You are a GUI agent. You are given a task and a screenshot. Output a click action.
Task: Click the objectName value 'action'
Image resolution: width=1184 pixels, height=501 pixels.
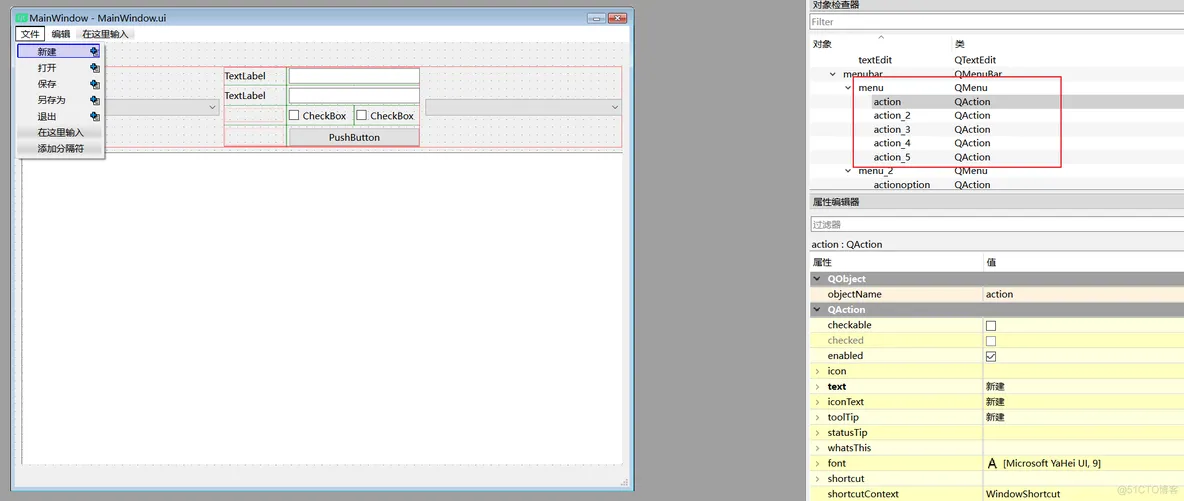(999, 294)
